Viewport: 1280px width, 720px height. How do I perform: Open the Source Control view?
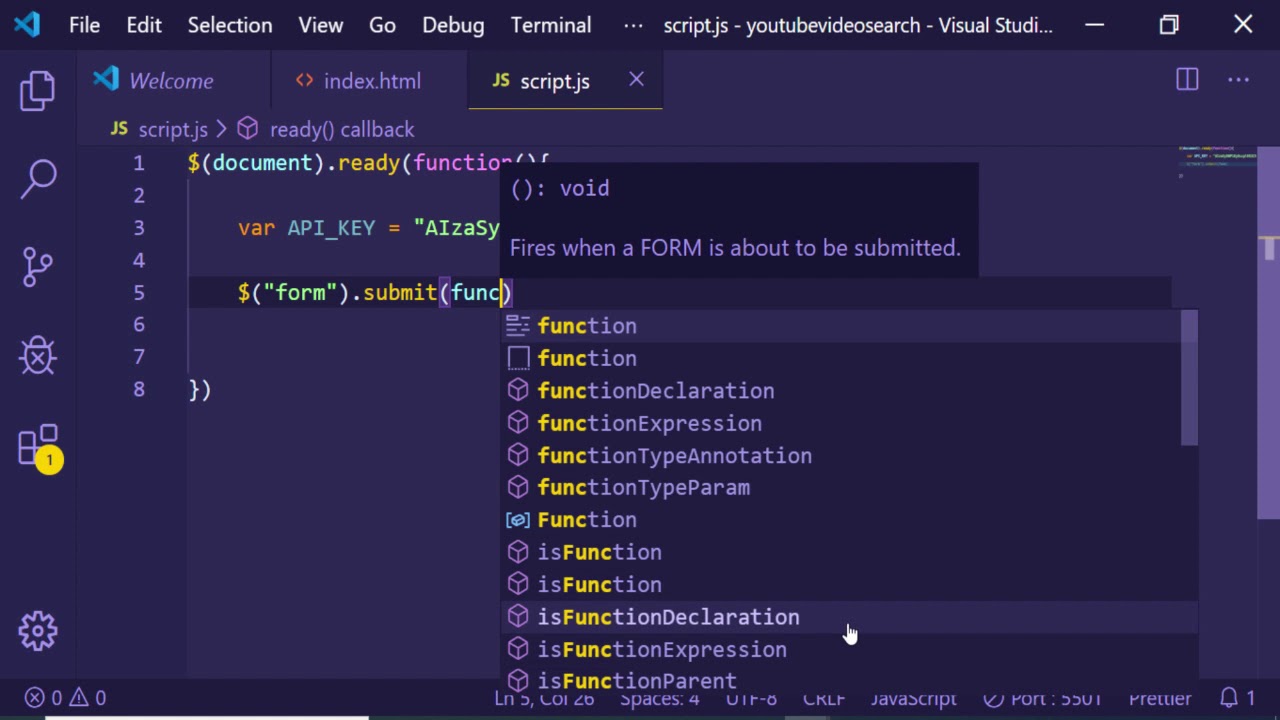(38, 267)
